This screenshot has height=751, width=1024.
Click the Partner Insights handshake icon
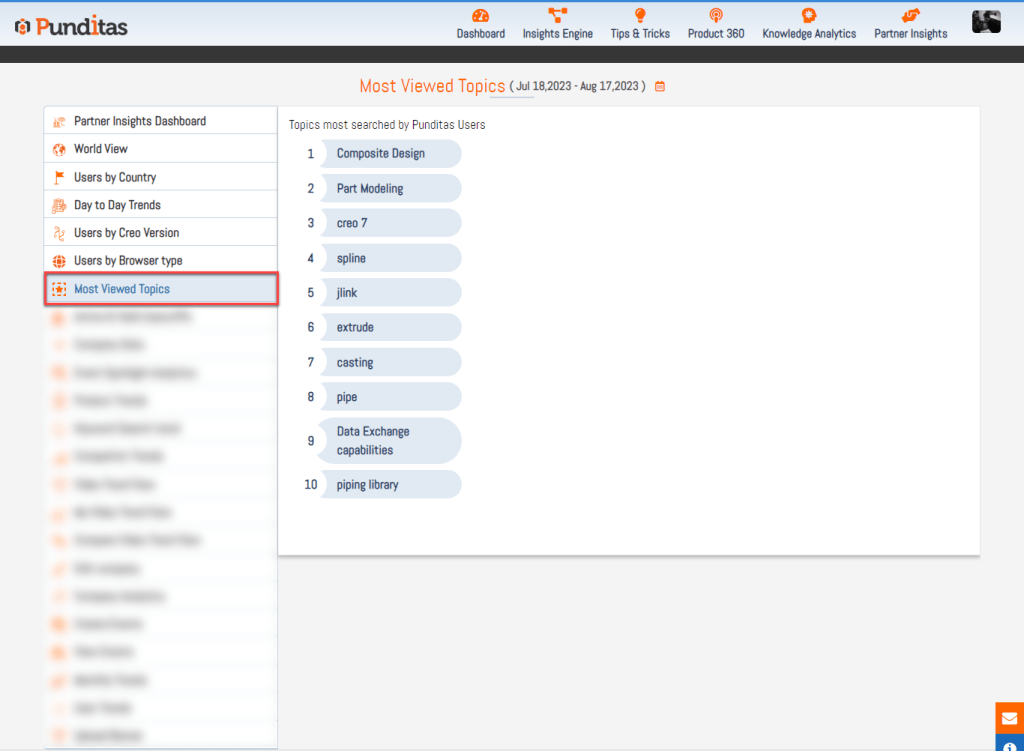tap(910, 16)
